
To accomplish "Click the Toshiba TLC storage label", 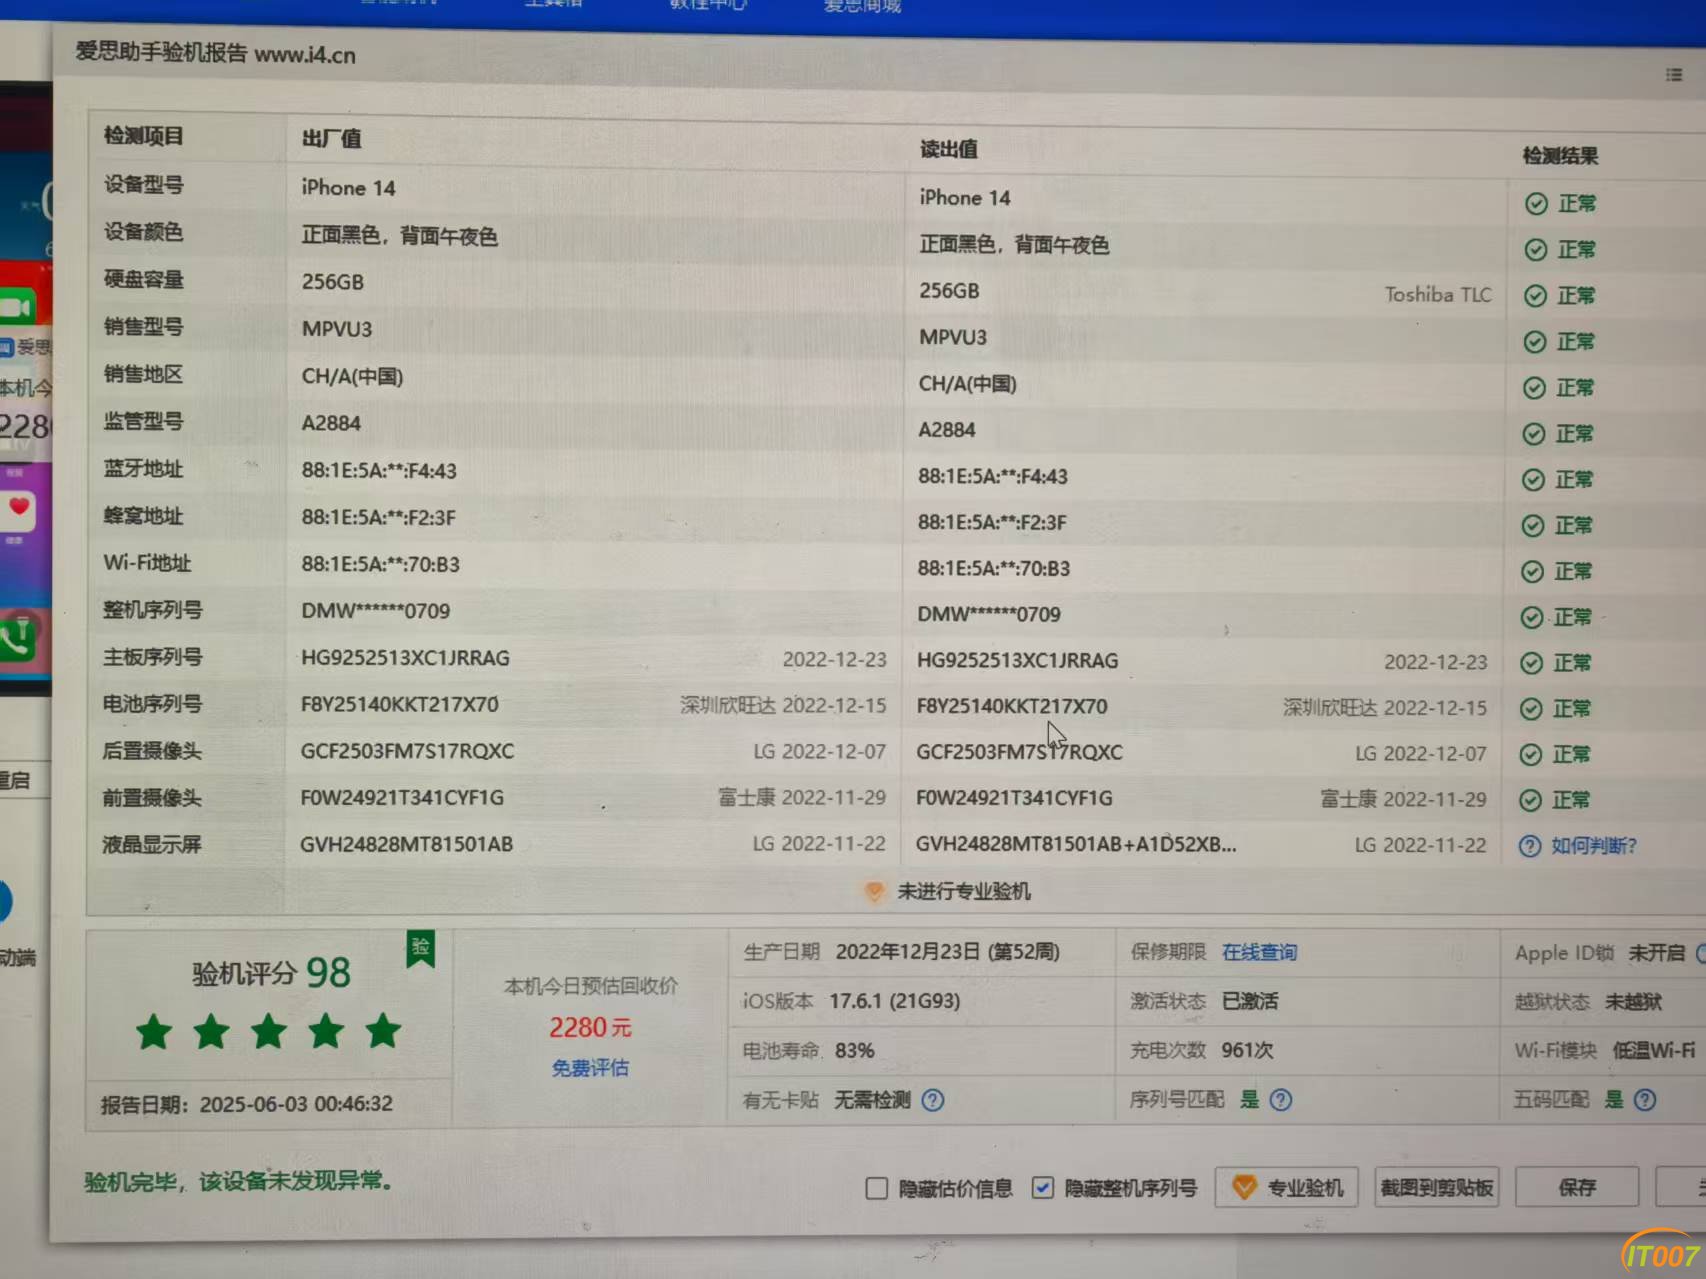I will click(x=1438, y=294).
